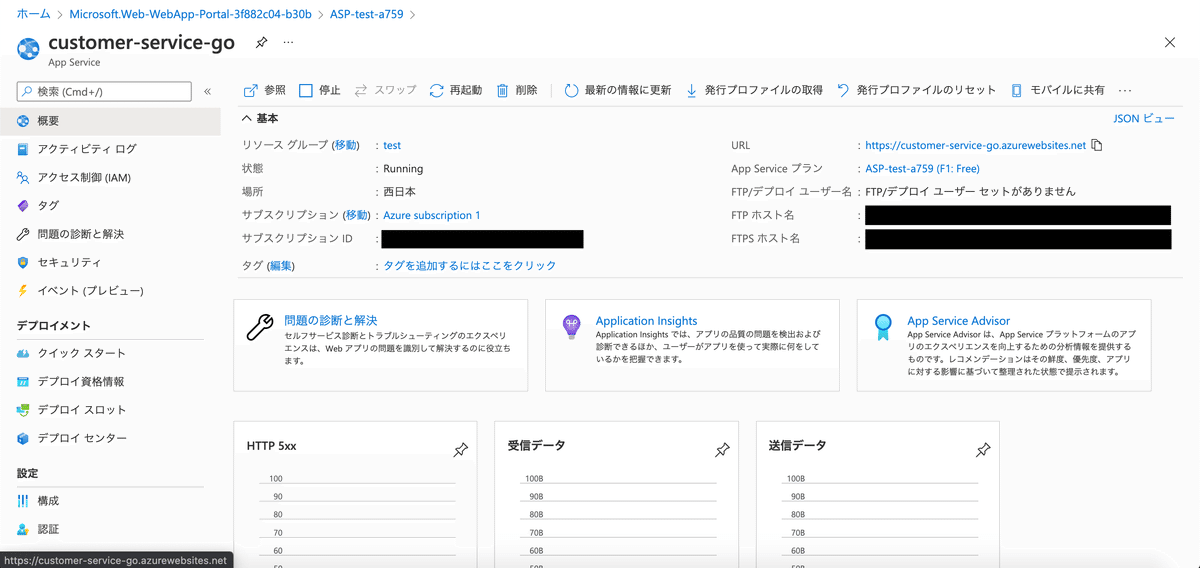Click the 受信データ chart title
This screenshot has width=1200, height=568.
[x=537, y=445]
